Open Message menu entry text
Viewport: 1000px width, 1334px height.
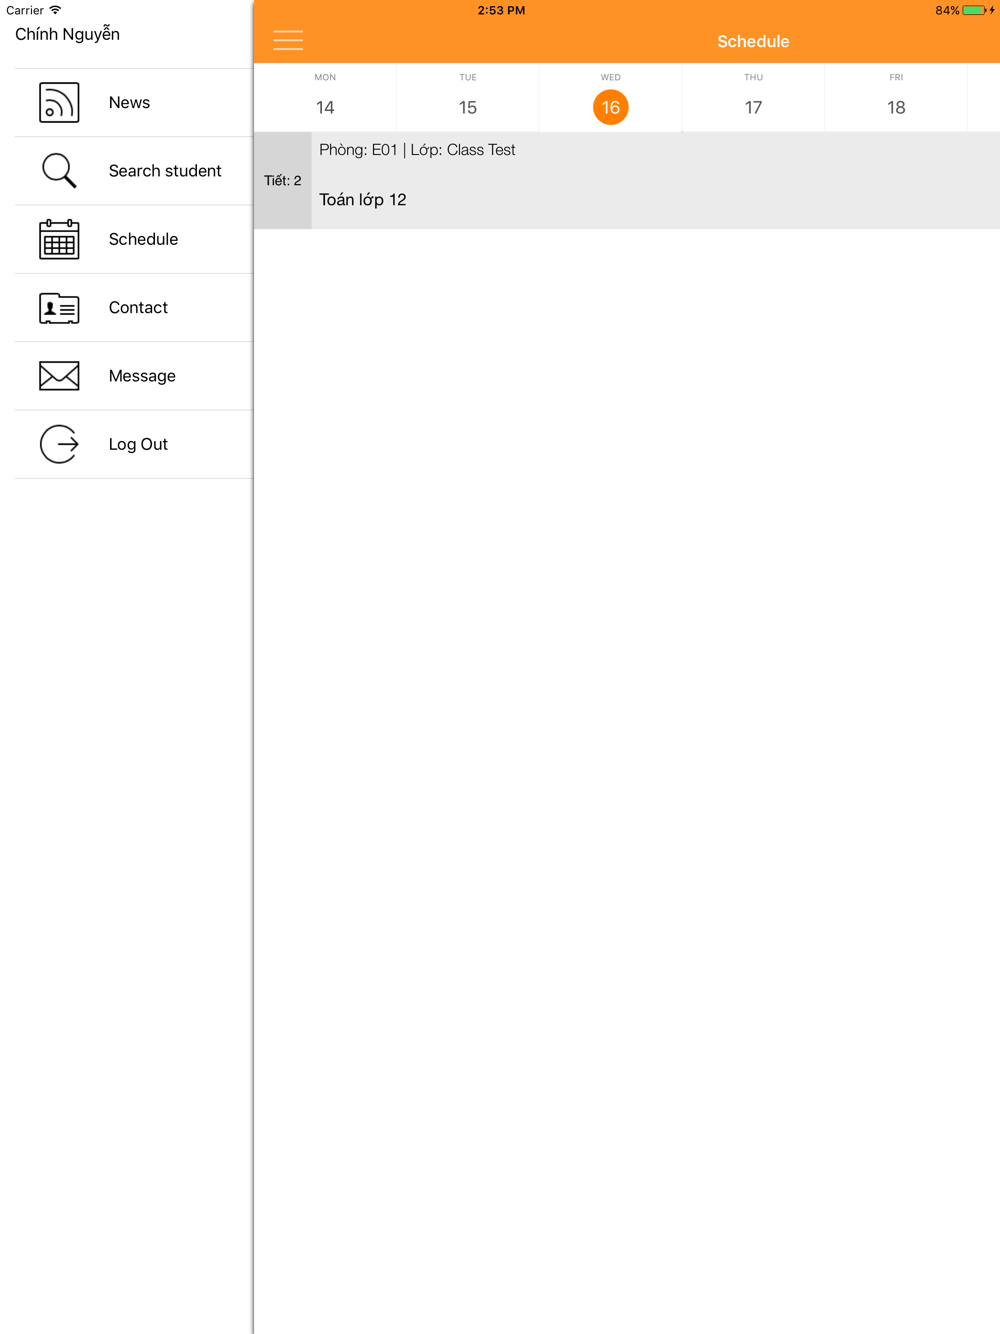pos(142,376)
